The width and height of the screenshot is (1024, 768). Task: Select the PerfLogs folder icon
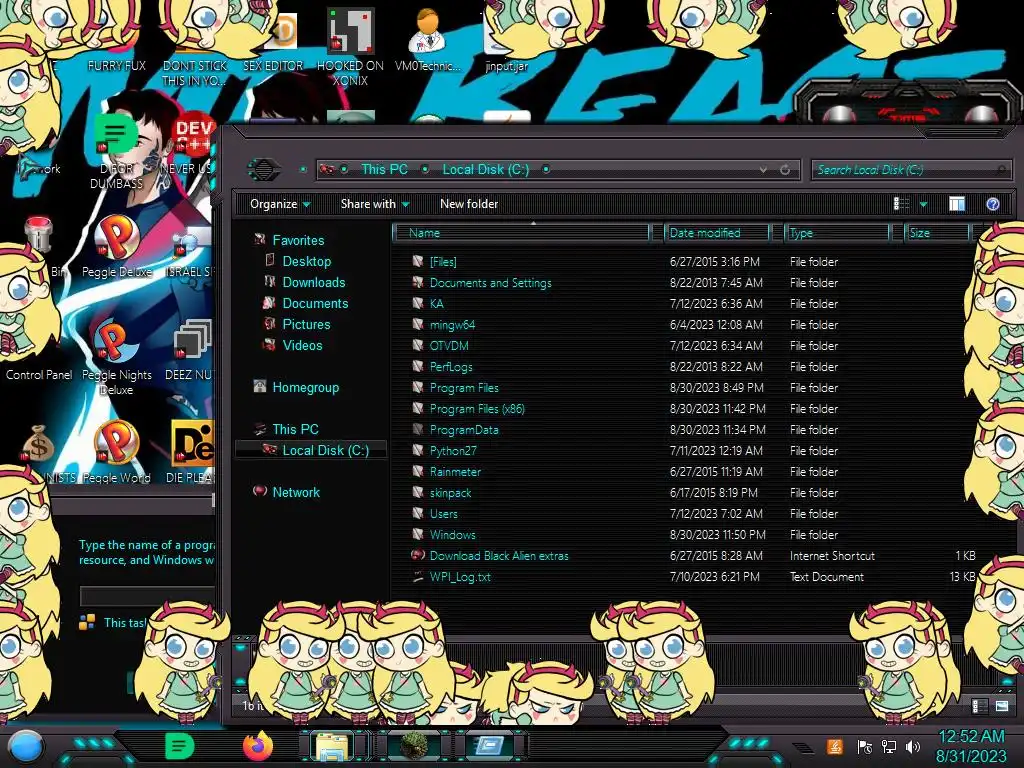pyautogui.click(x=418, y=366)
